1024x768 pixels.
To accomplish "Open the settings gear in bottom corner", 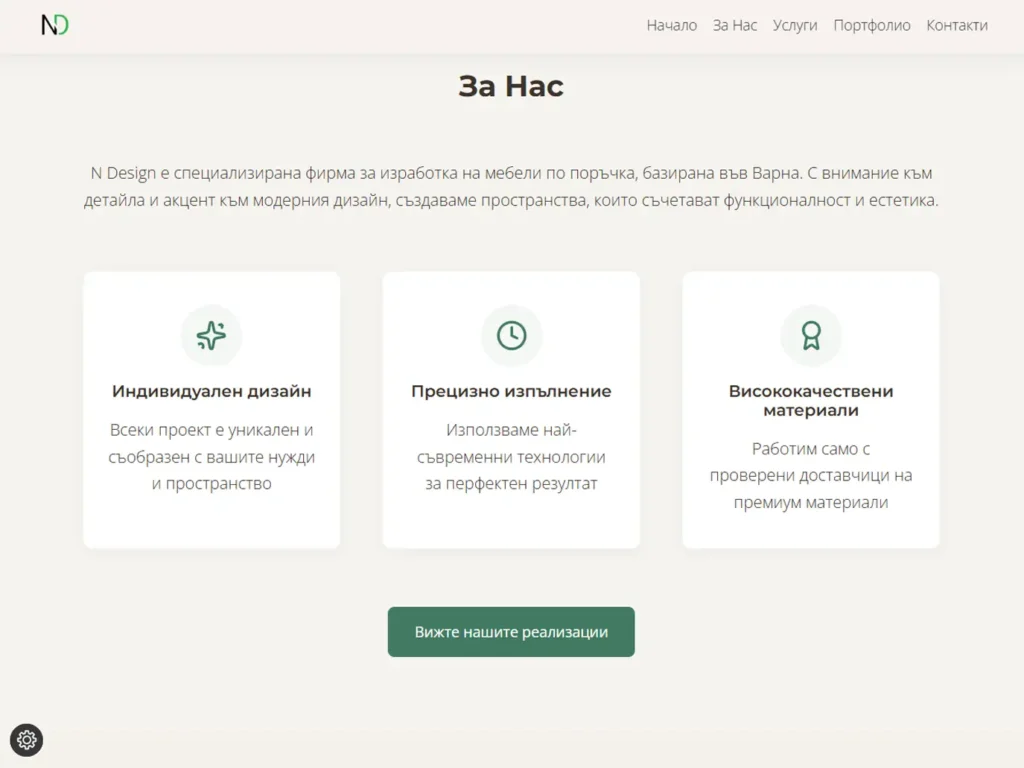I will click(x=27, y=740).
